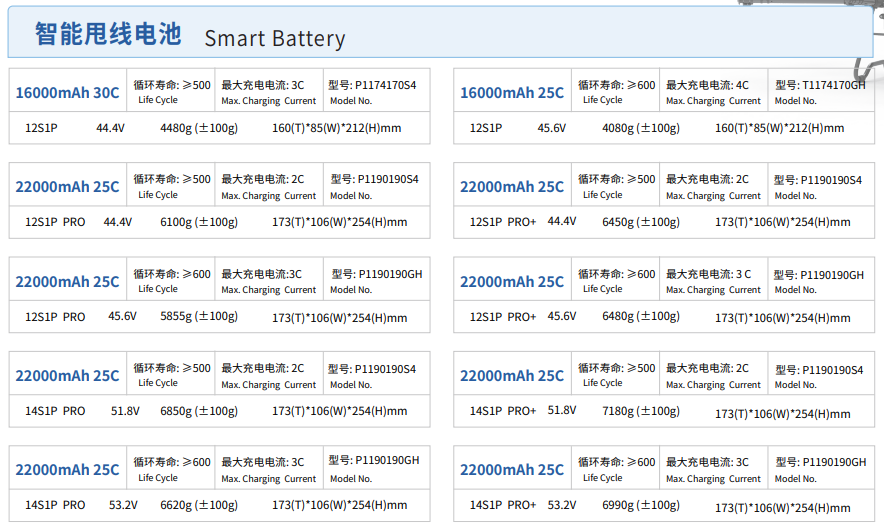This screenshot has width=884, height=530.
Task: Click 51.8V in the 6850g row
Action: [125, 411]
